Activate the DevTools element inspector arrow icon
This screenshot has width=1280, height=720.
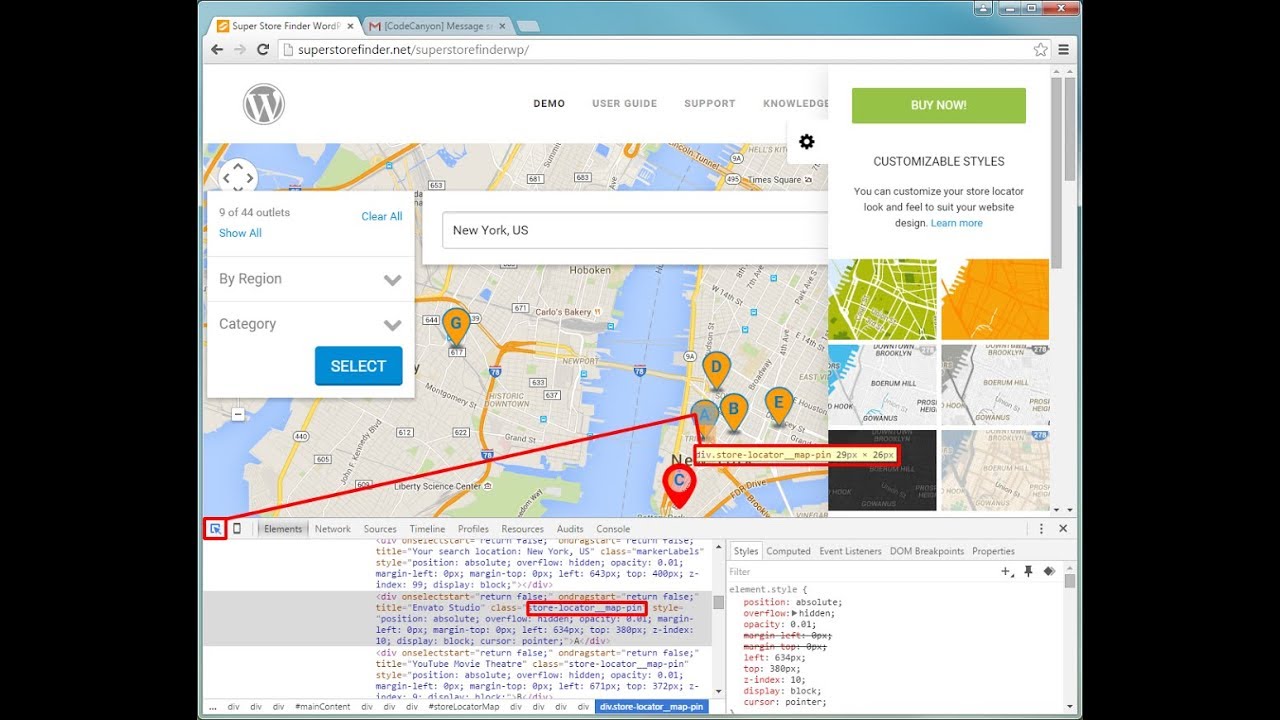[x=215, y=529]
